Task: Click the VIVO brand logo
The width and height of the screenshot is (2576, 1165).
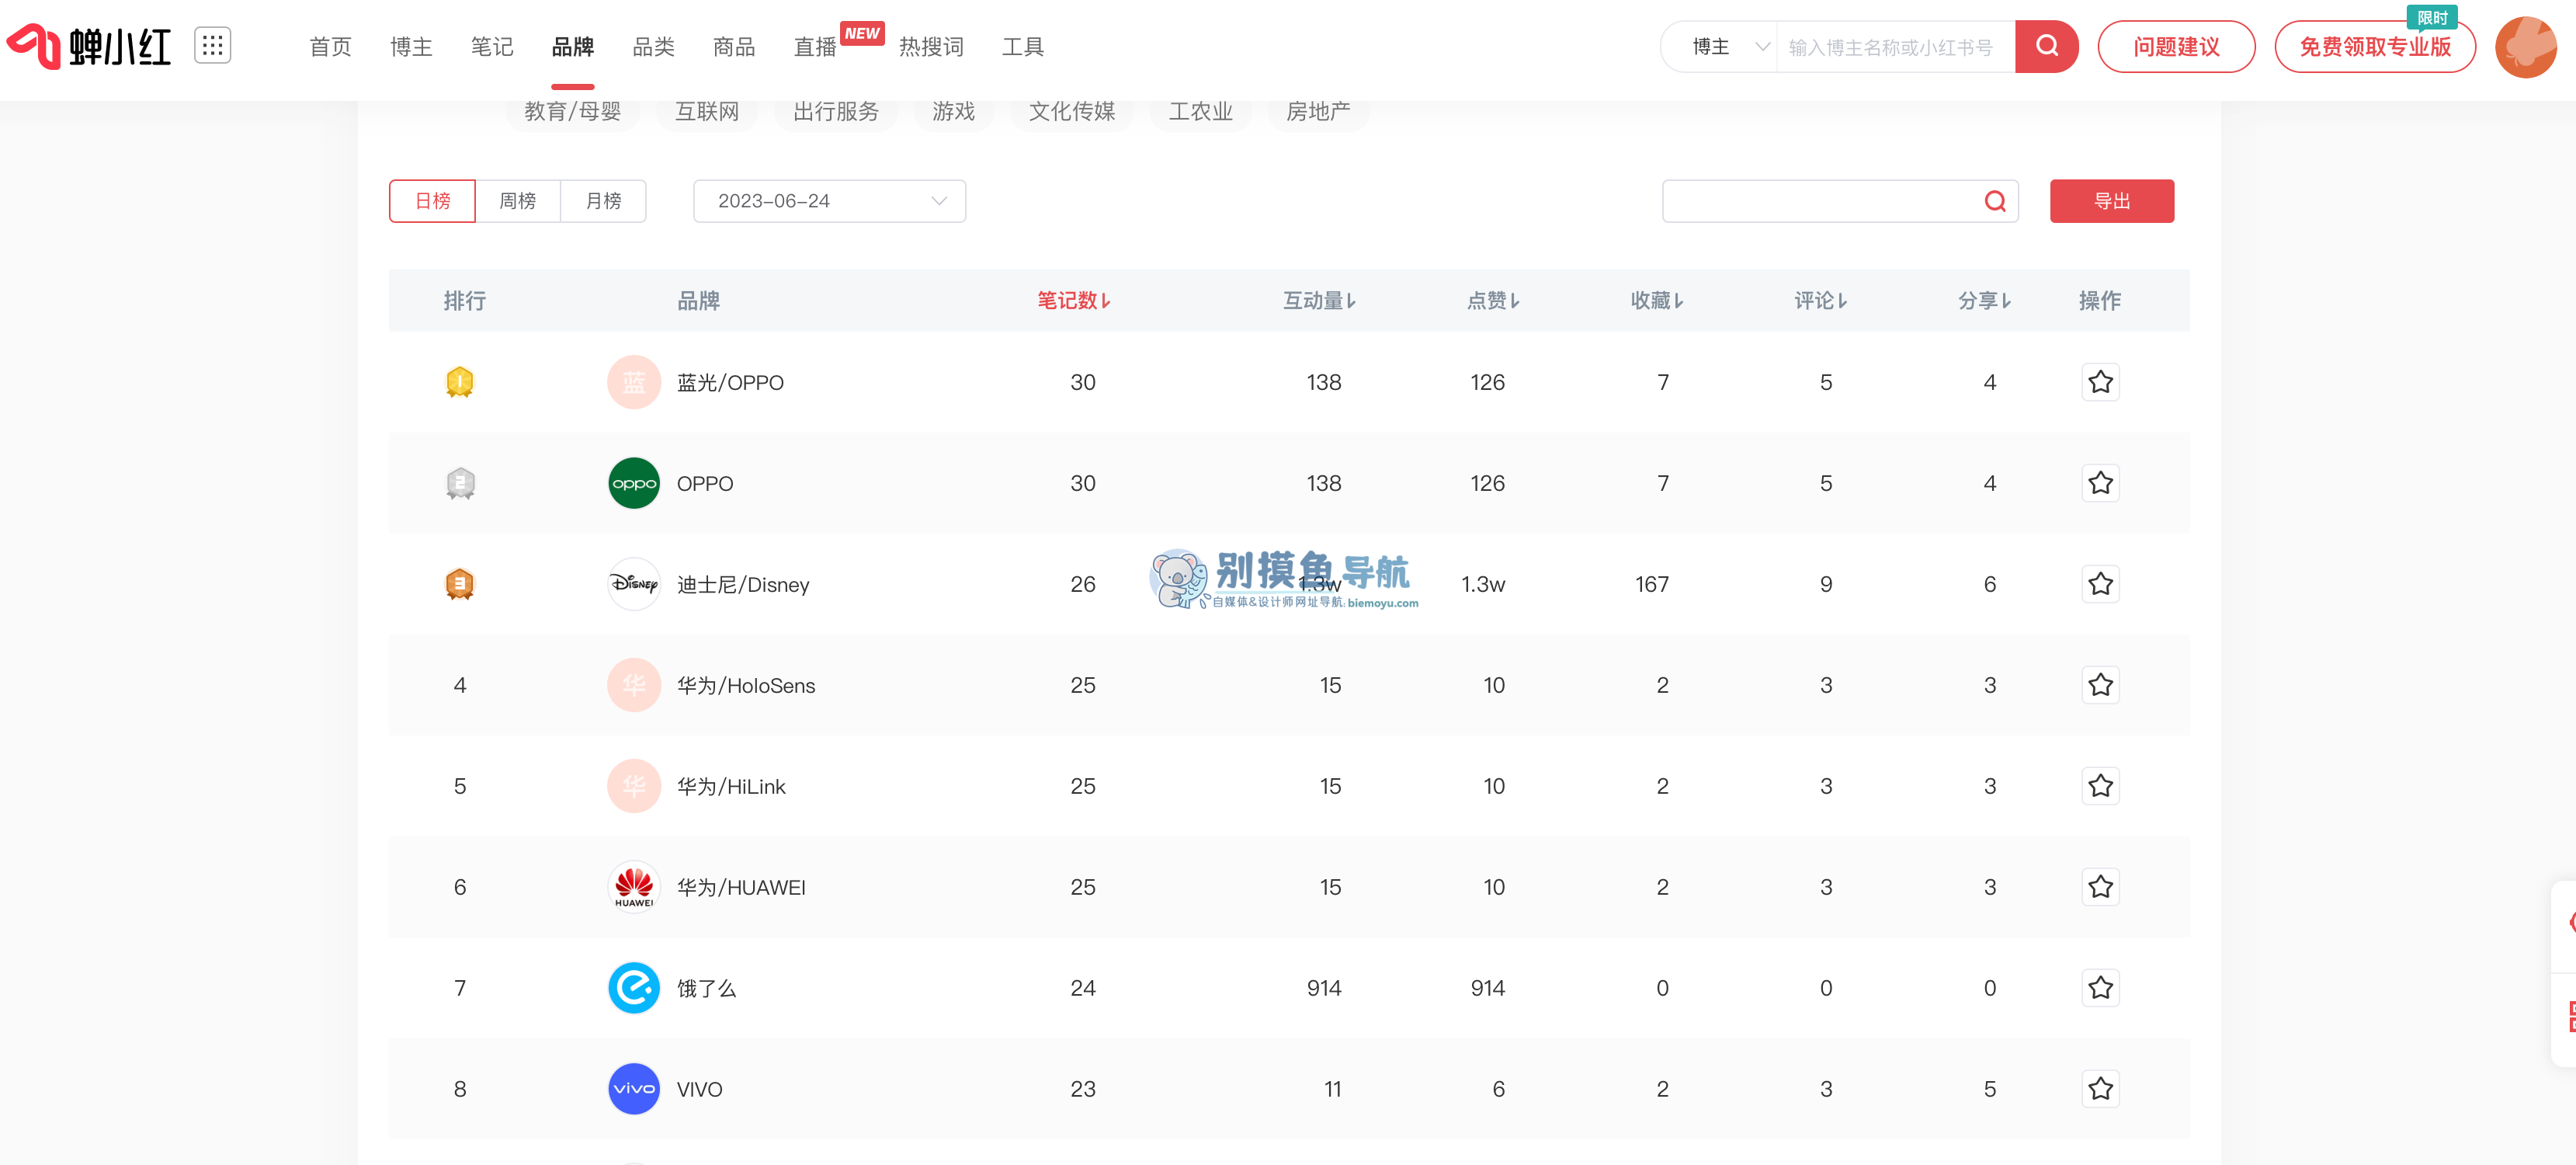Action: pyautogui.click(x=634, y=1088)
